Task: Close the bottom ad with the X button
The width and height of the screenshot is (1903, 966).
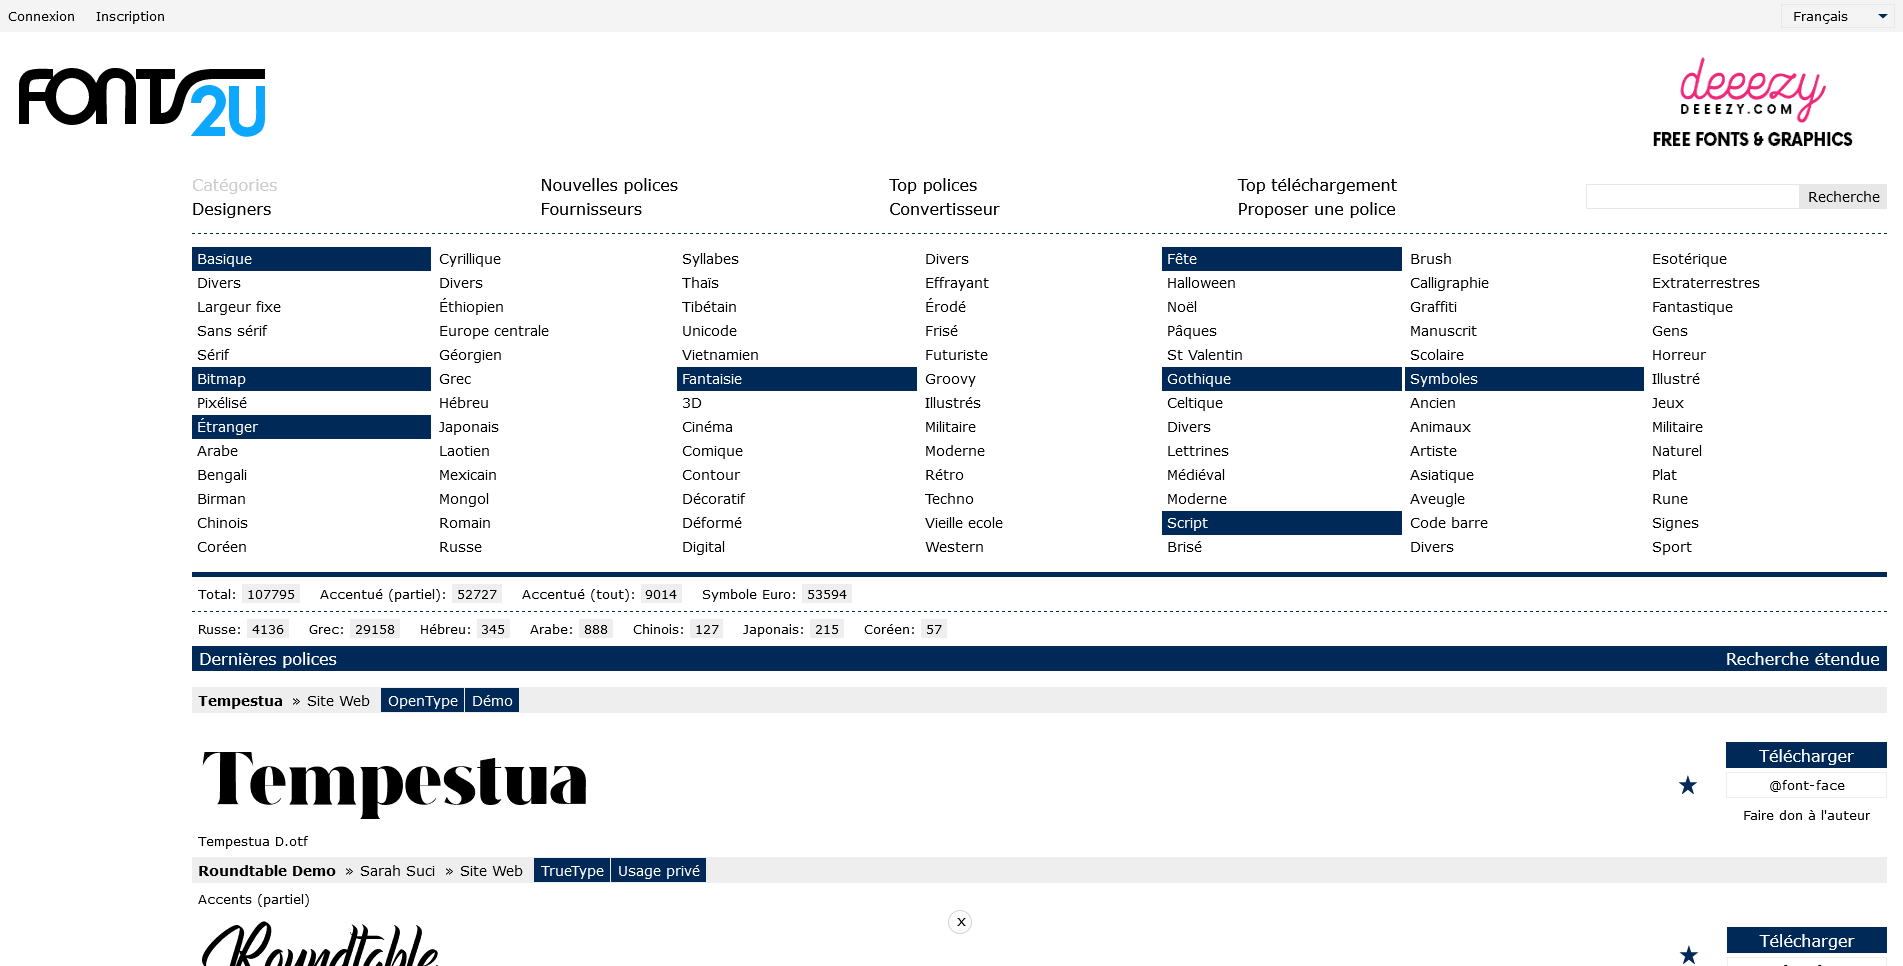Action: [960, 922]
